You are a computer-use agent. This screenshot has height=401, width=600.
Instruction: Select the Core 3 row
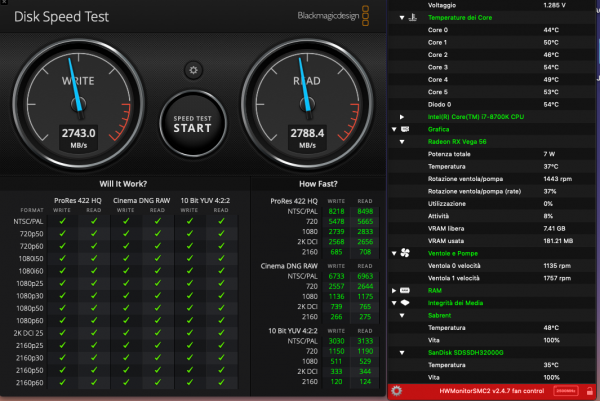point(492,67)
